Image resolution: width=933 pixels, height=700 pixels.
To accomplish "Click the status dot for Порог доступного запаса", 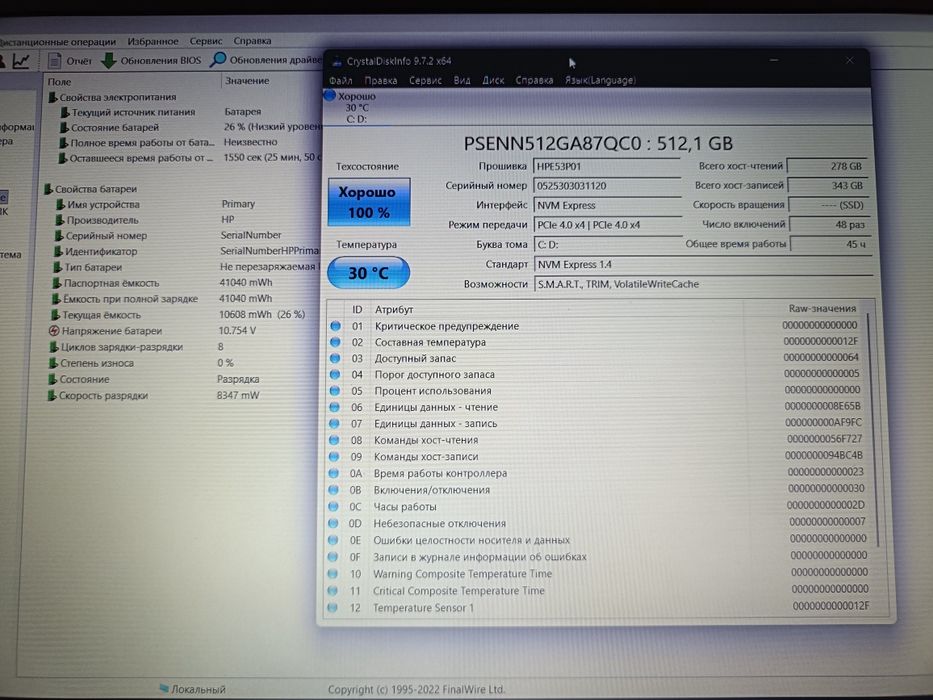I will (335, 374).
